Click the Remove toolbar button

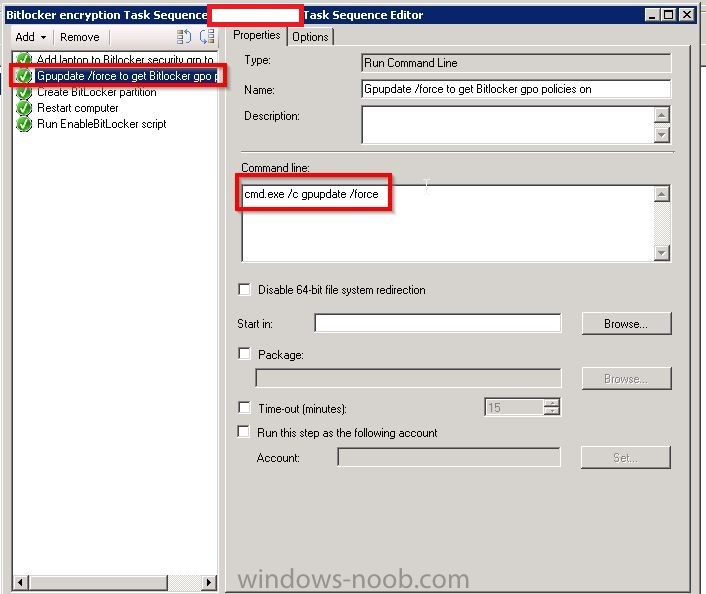(80, 37)
